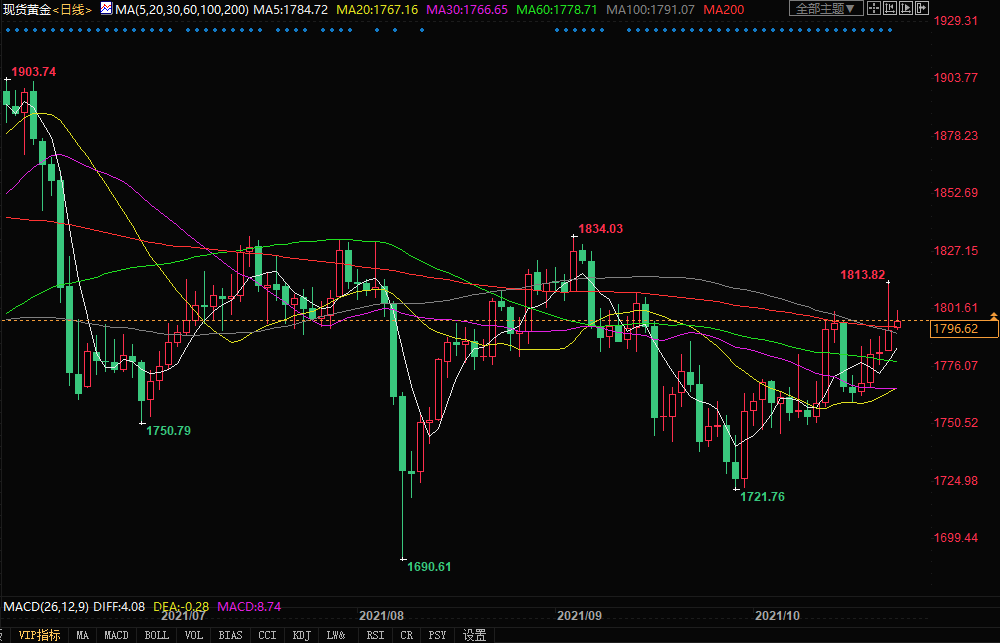Open the VIP指标 tab

tap(39, 635)
